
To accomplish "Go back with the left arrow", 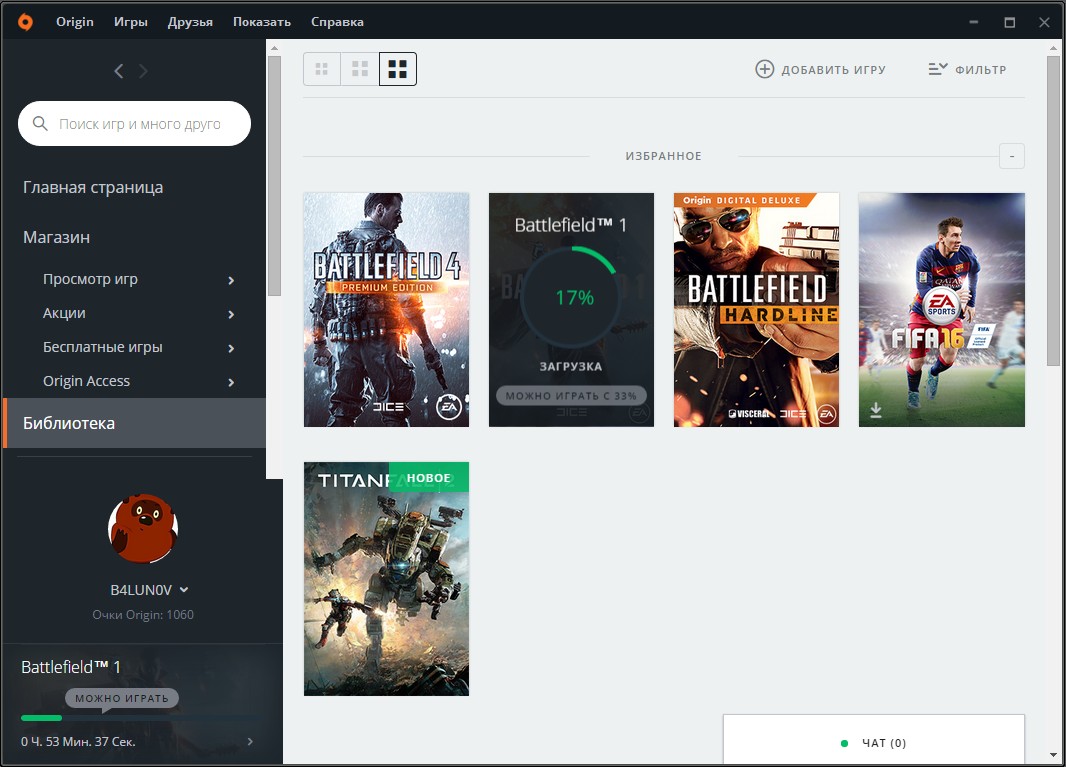I will point(119,71).
